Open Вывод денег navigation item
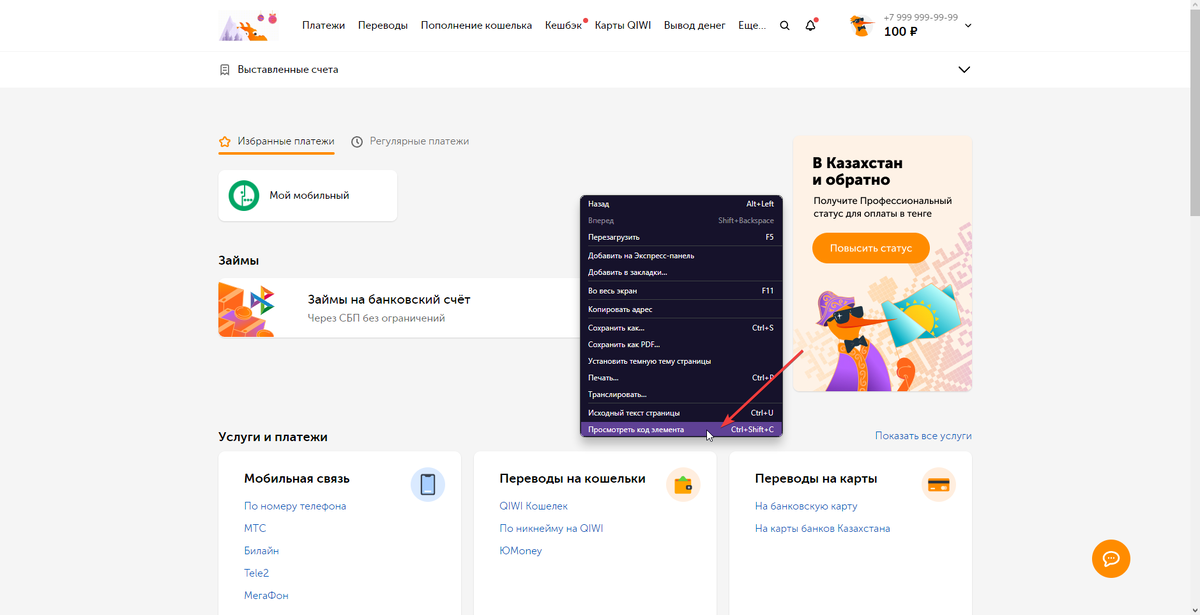 point(694,25)
